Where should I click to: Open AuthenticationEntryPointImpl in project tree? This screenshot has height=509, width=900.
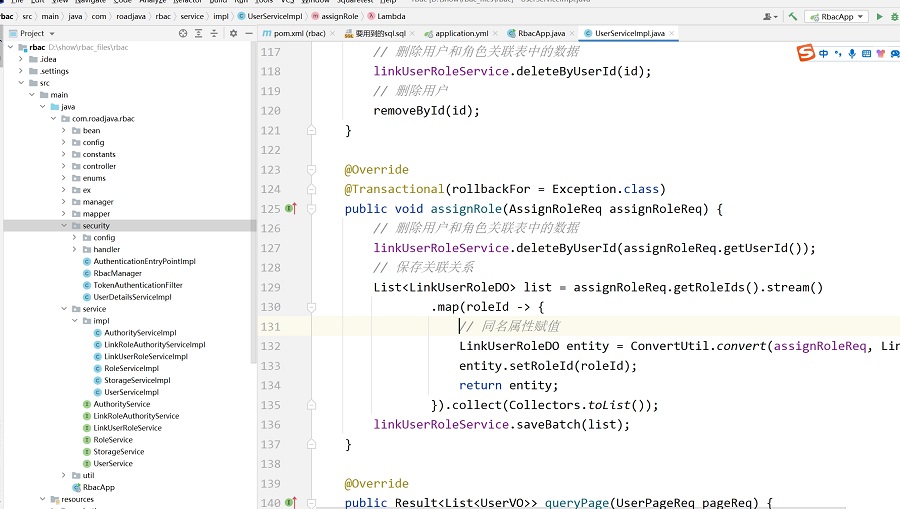pyautogui.click(x=144, y=261)
